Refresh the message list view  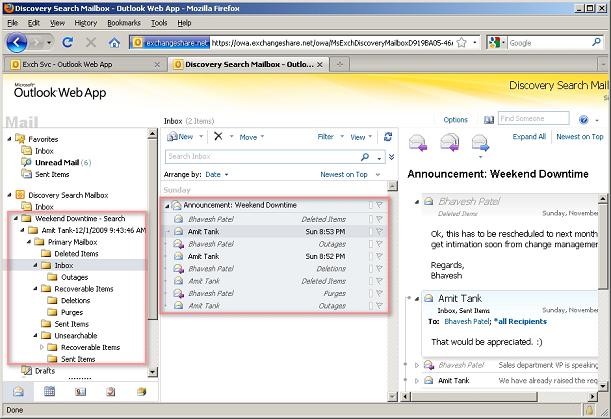(x=388, y=136)
